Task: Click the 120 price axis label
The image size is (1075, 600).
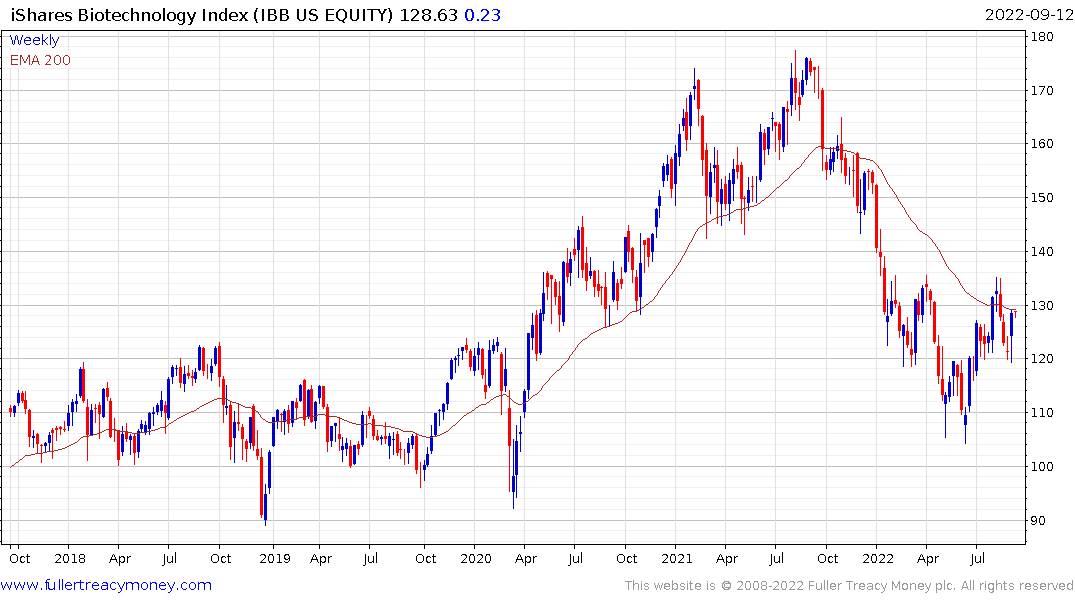Action: coord(1042,359)
